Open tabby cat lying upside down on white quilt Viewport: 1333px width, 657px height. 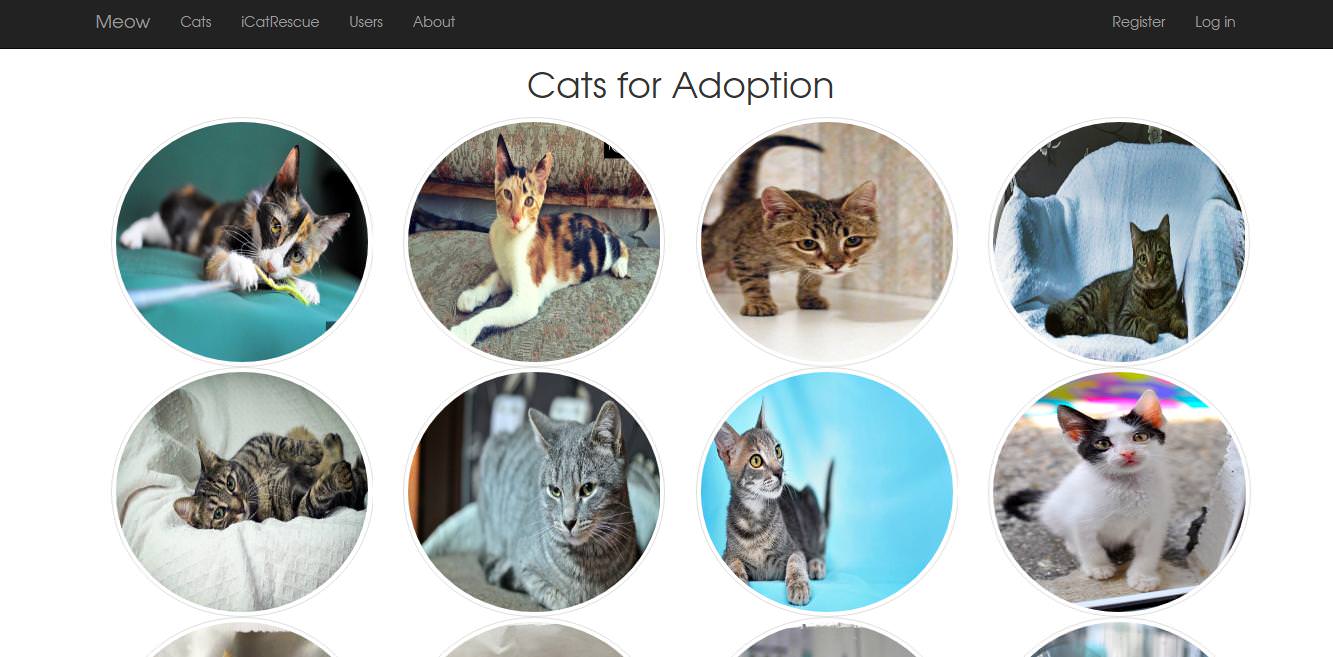(242, 492)
